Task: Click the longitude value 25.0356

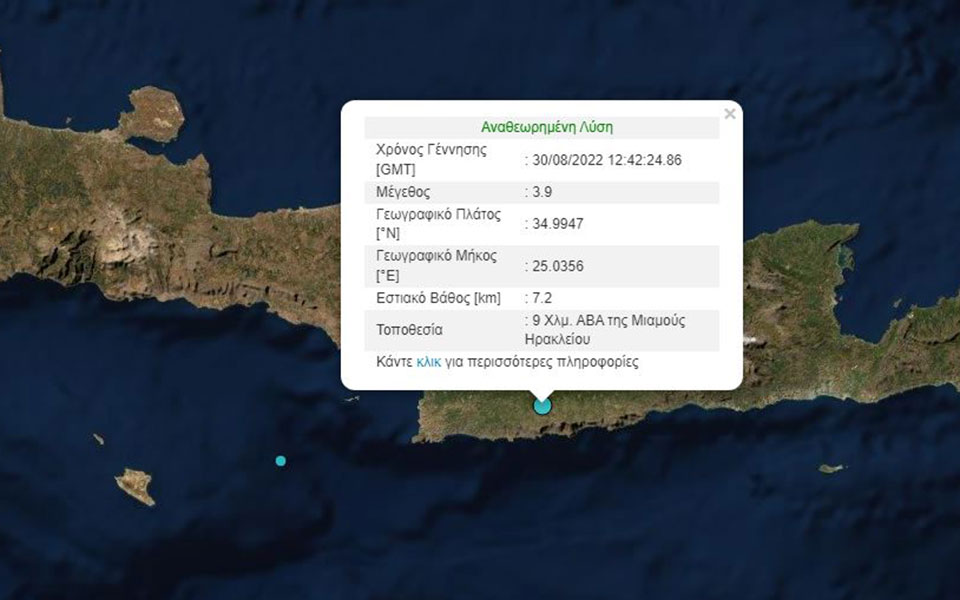Action: point(557,266)
